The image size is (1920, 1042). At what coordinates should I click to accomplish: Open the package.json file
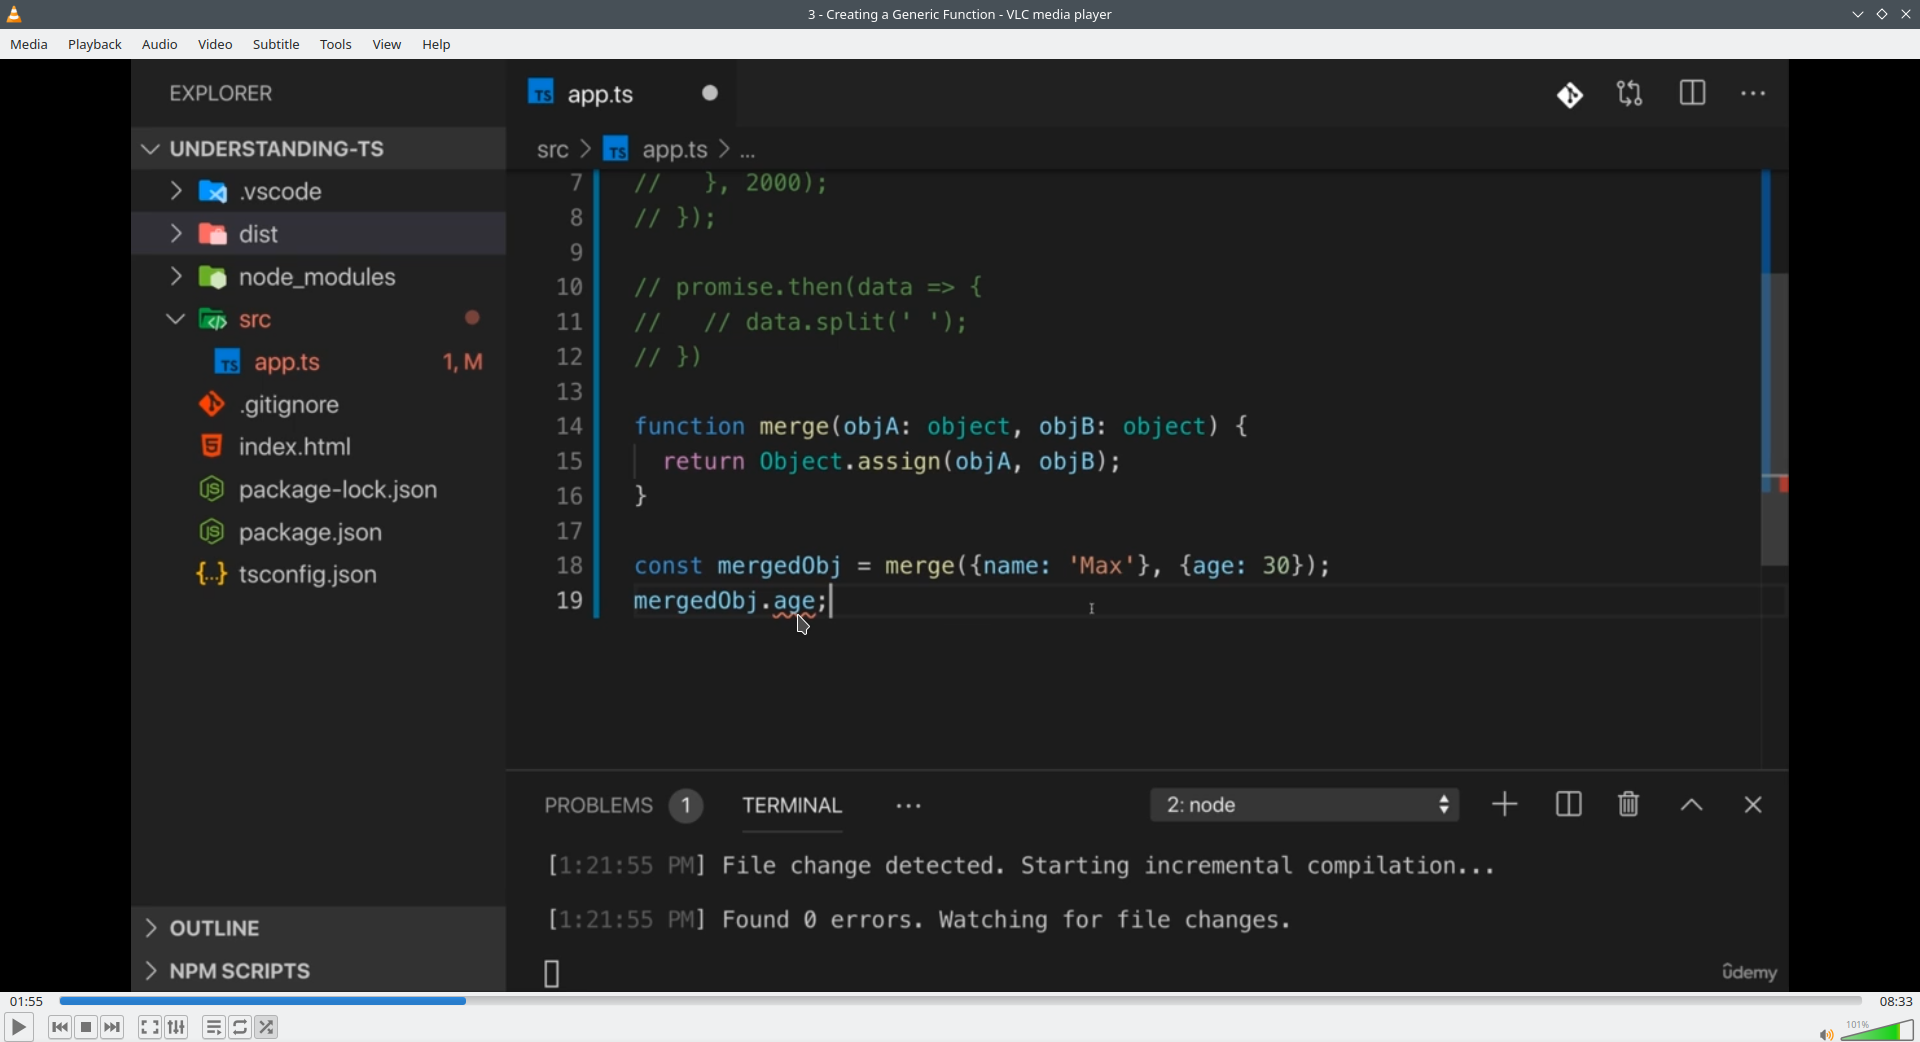[x=320, y=533]
